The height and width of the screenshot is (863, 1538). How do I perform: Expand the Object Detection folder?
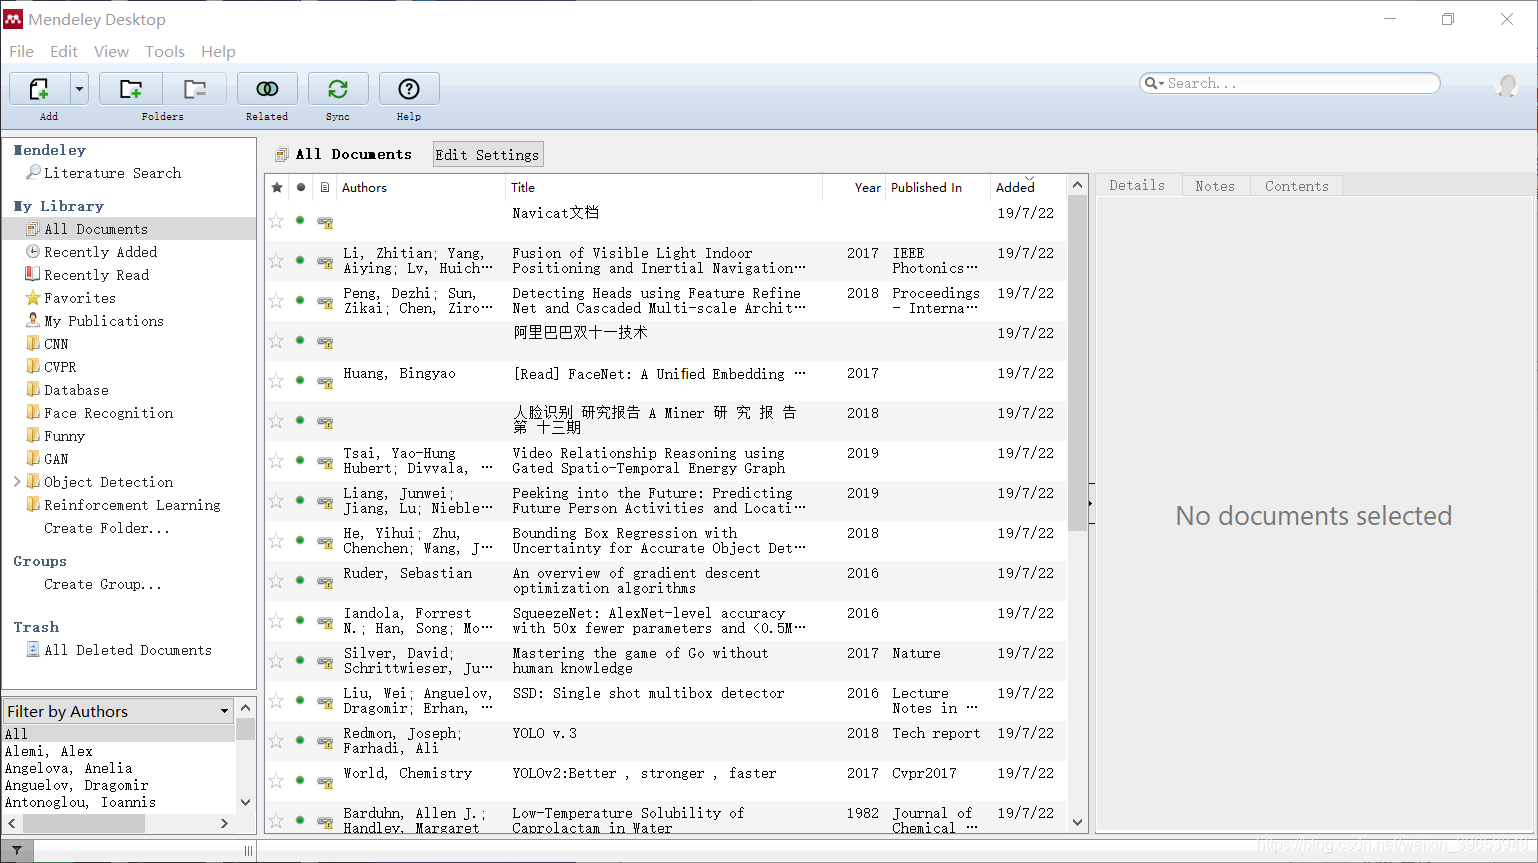(x=17, y=482)
